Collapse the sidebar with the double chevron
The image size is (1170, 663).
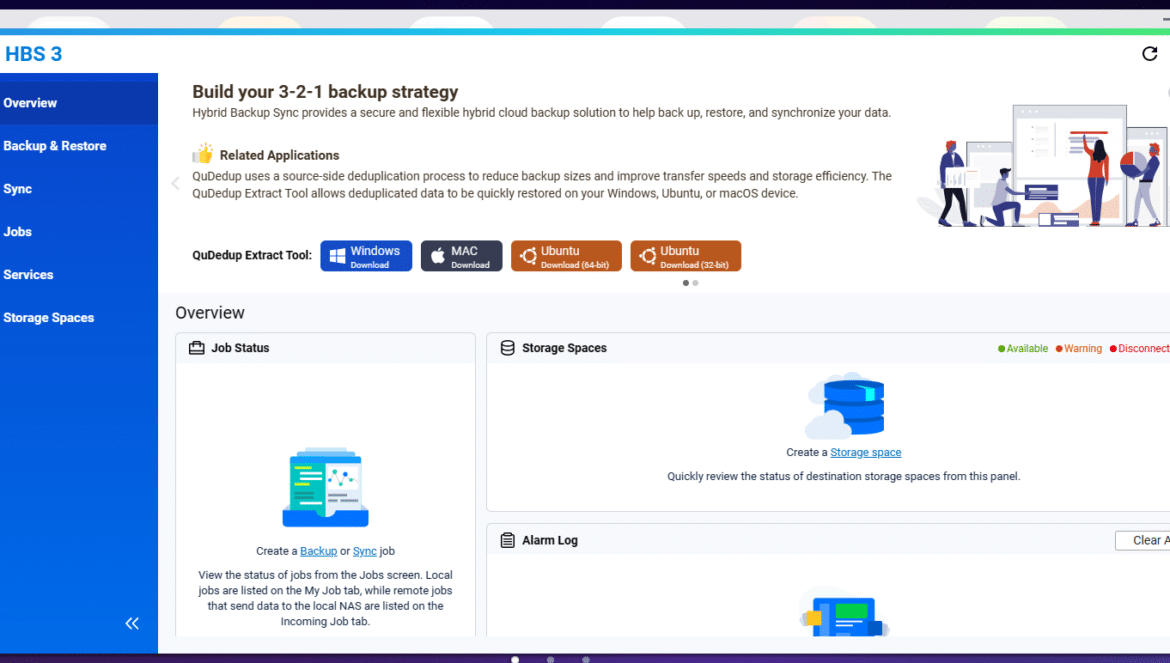pos(132,623)
